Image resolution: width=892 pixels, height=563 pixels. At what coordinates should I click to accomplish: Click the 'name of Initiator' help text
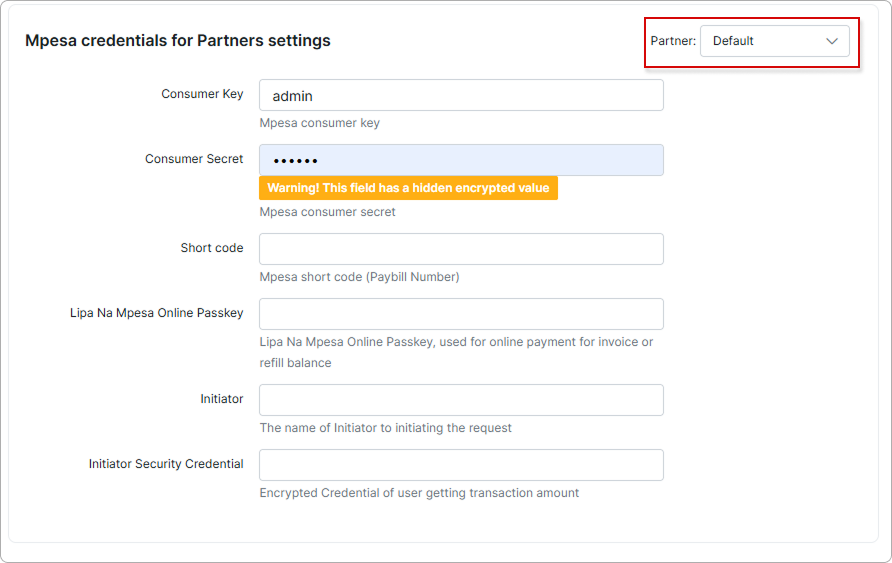click(386, 428)
